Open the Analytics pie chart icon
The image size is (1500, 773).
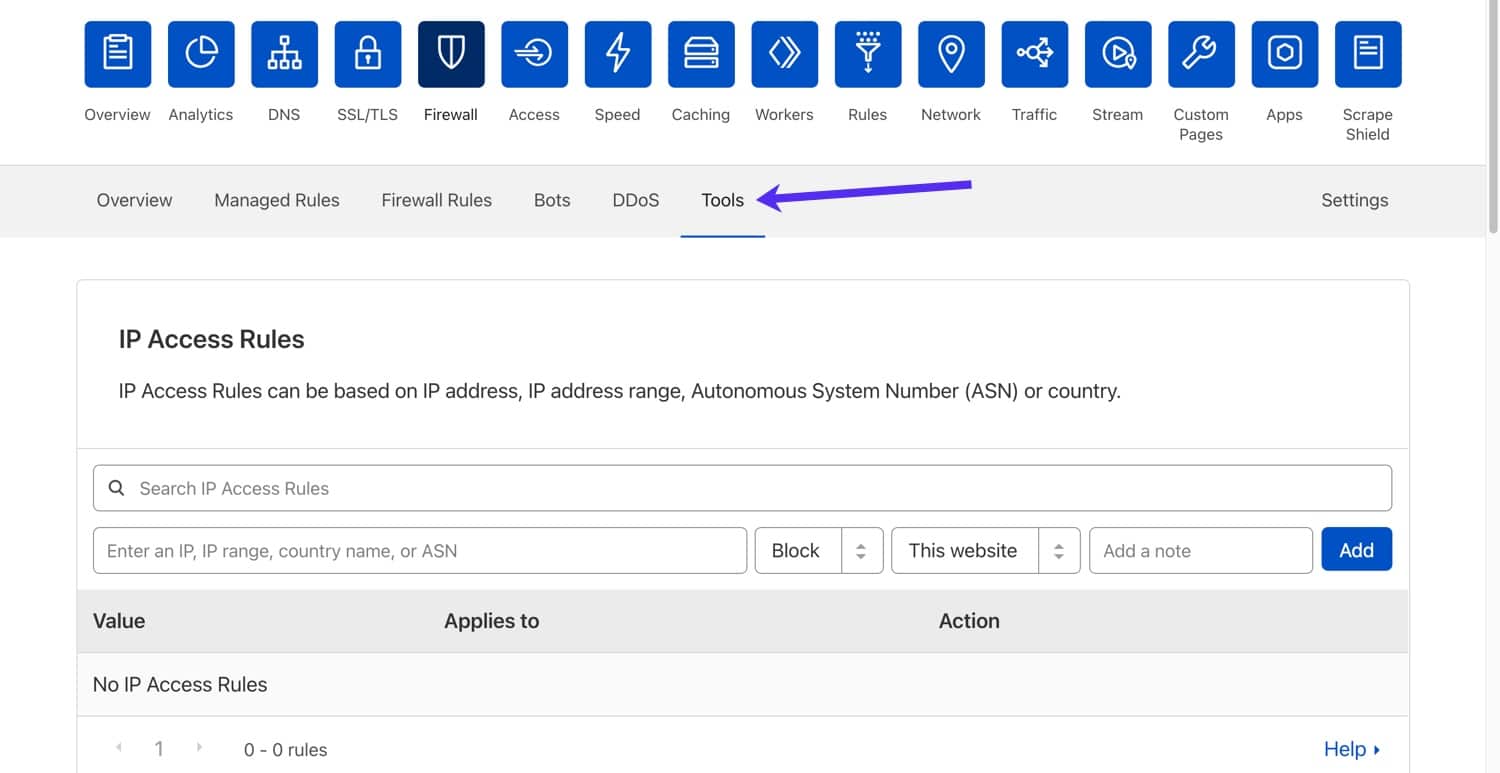pos(201,54)
